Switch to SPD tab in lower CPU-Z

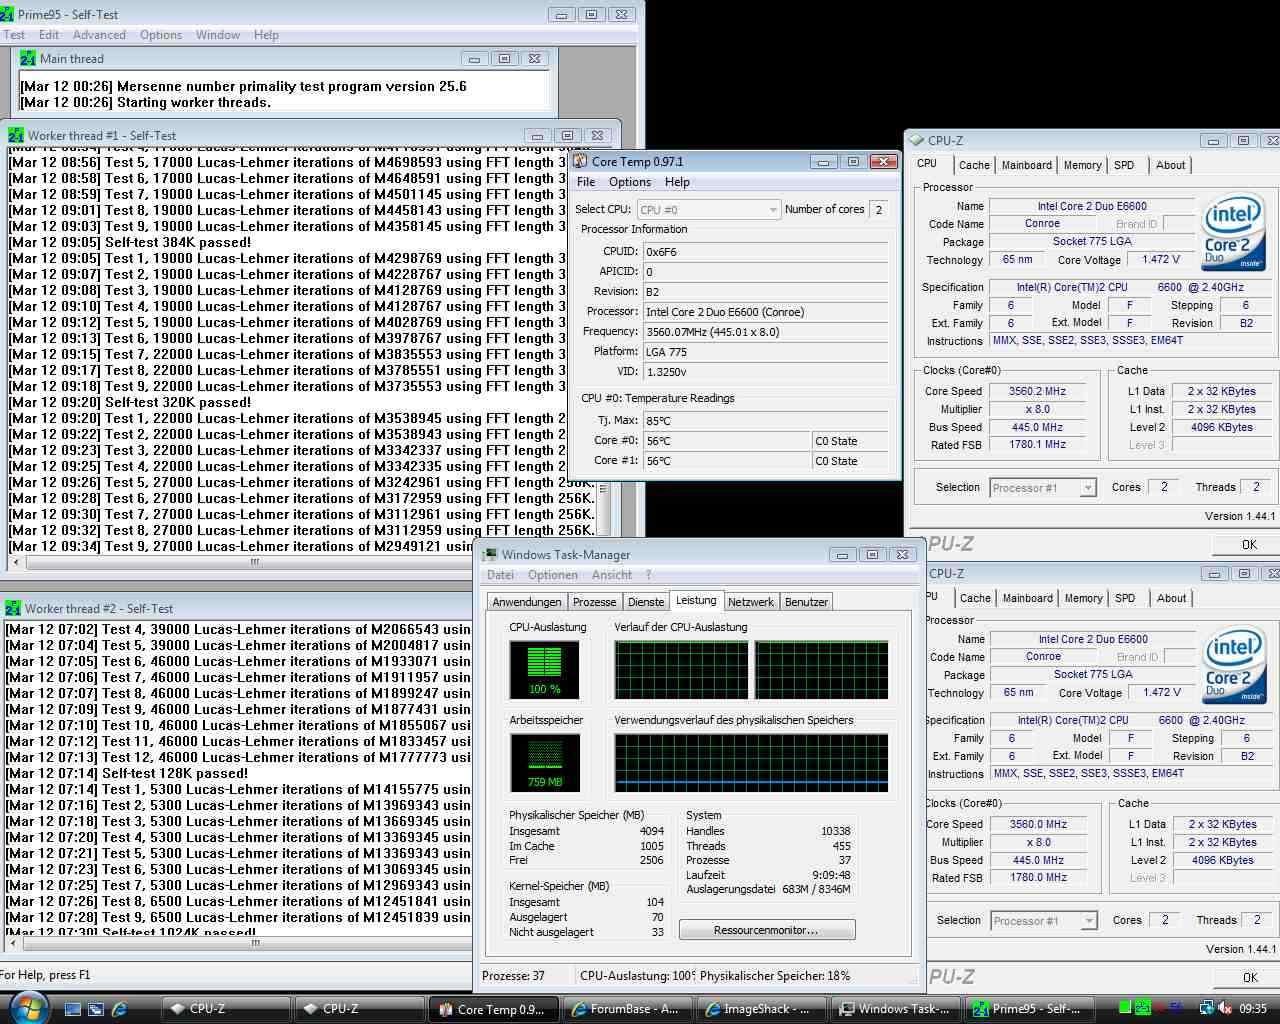(1125, 599)
